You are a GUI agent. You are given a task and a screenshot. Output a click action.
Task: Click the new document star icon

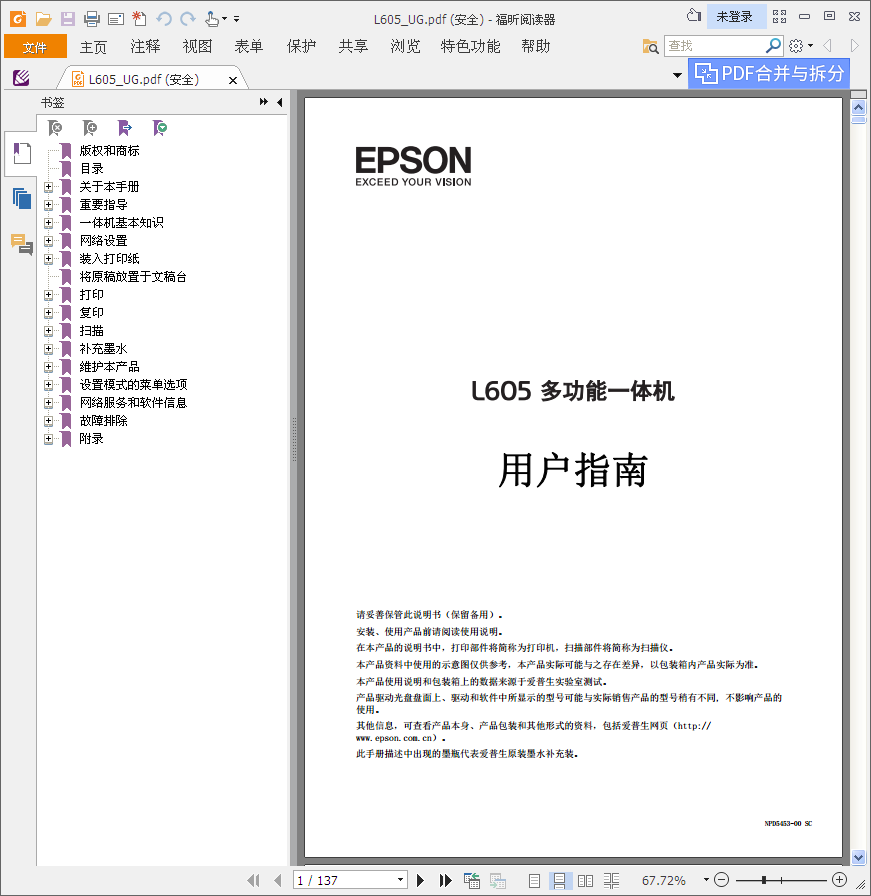click(139, 19)
